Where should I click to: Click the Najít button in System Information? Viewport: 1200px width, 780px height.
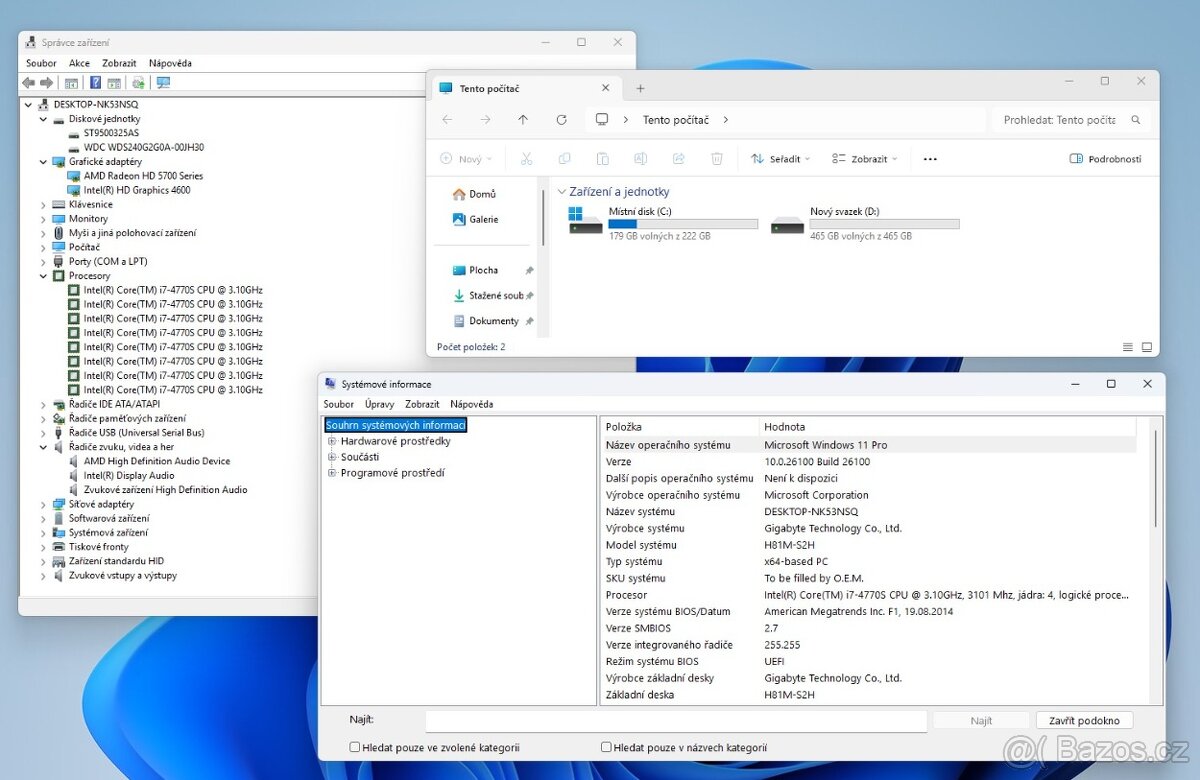pos(980,720)
